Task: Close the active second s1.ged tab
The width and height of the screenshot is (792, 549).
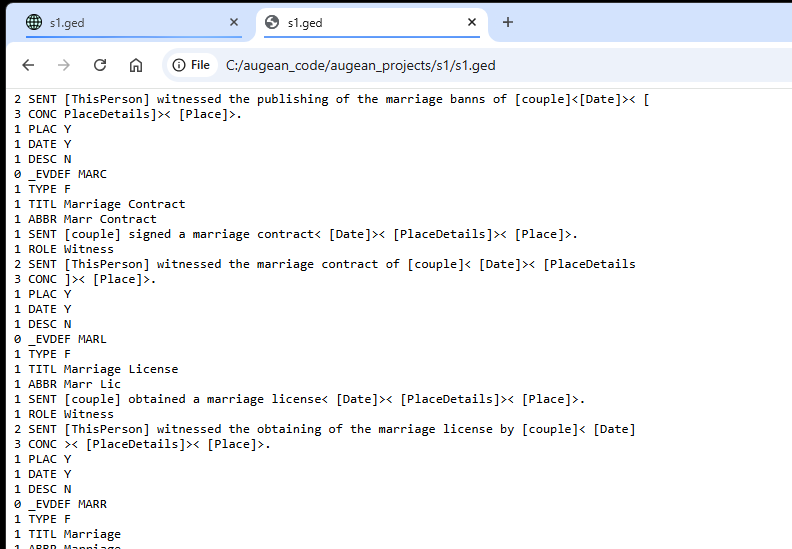Action: click(472, 22)
